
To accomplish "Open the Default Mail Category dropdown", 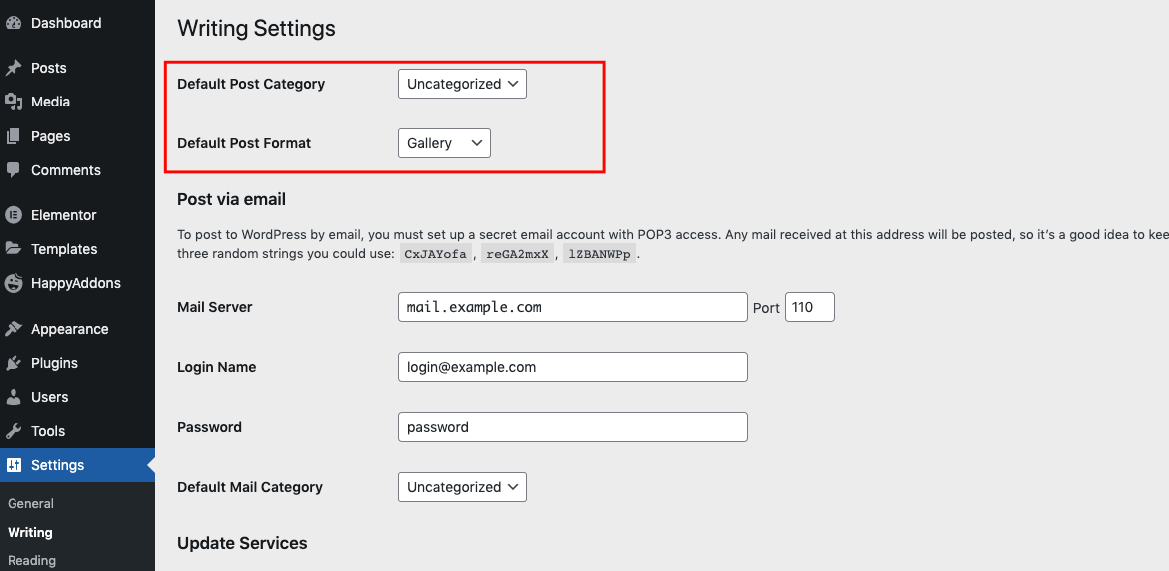I will (x=462, y=487).
